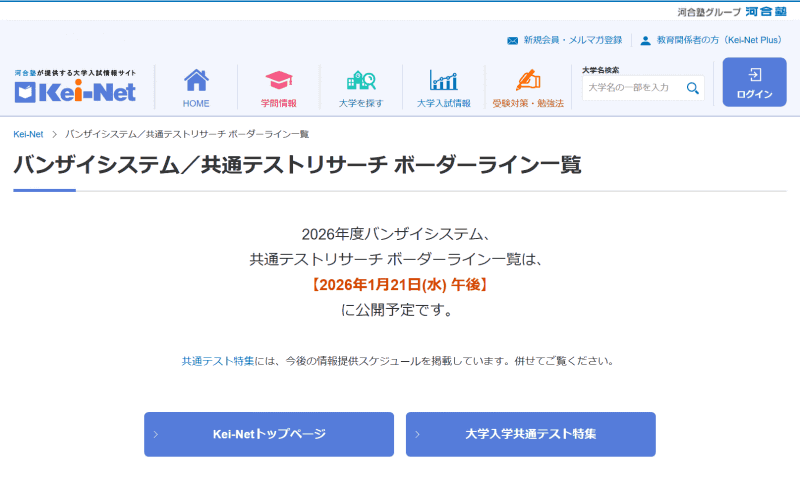Image resolution: width=800 pixels, height=482 pixels.
Task: Select the 学問情報 menu label
Action: [279, 104]
